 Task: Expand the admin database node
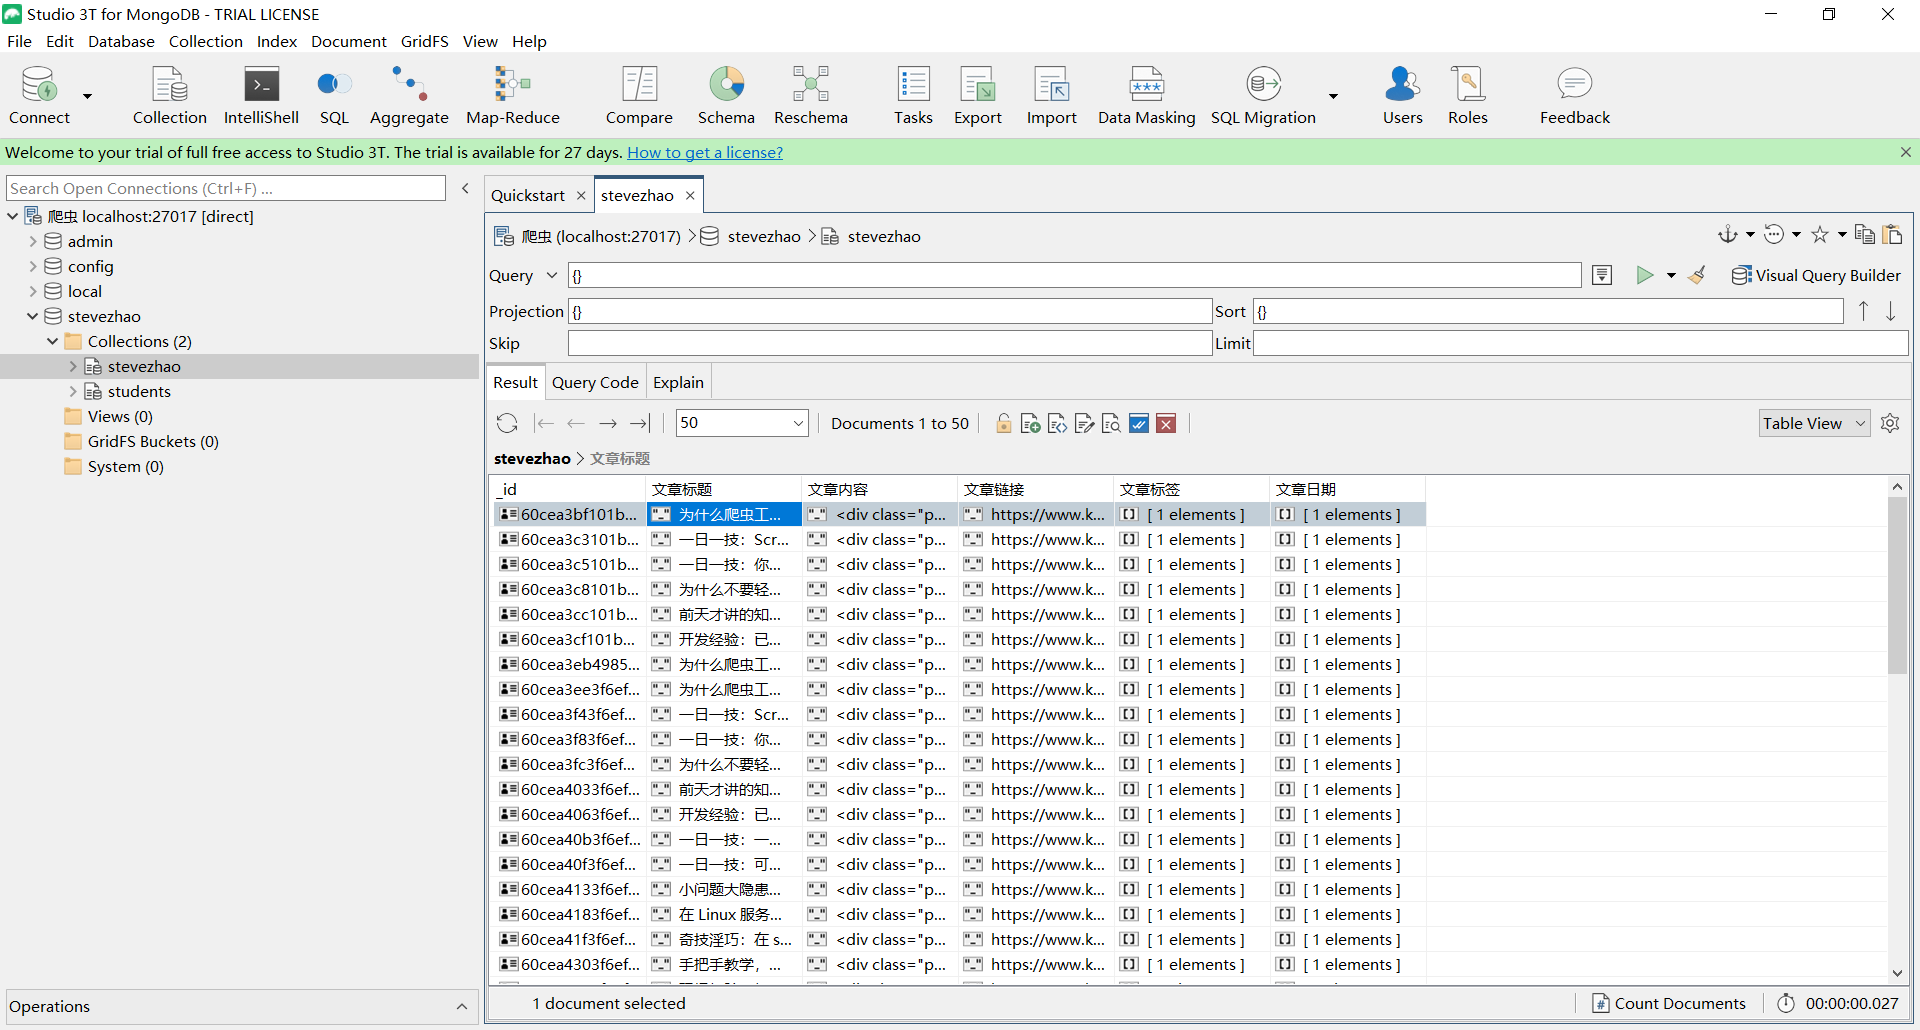(33, 241)
